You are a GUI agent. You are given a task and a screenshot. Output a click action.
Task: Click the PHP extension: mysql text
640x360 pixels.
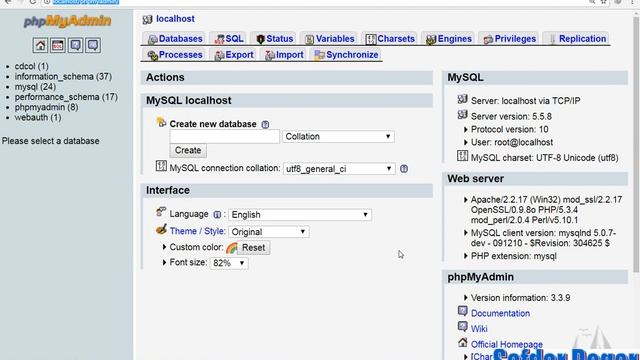[513, 256]
